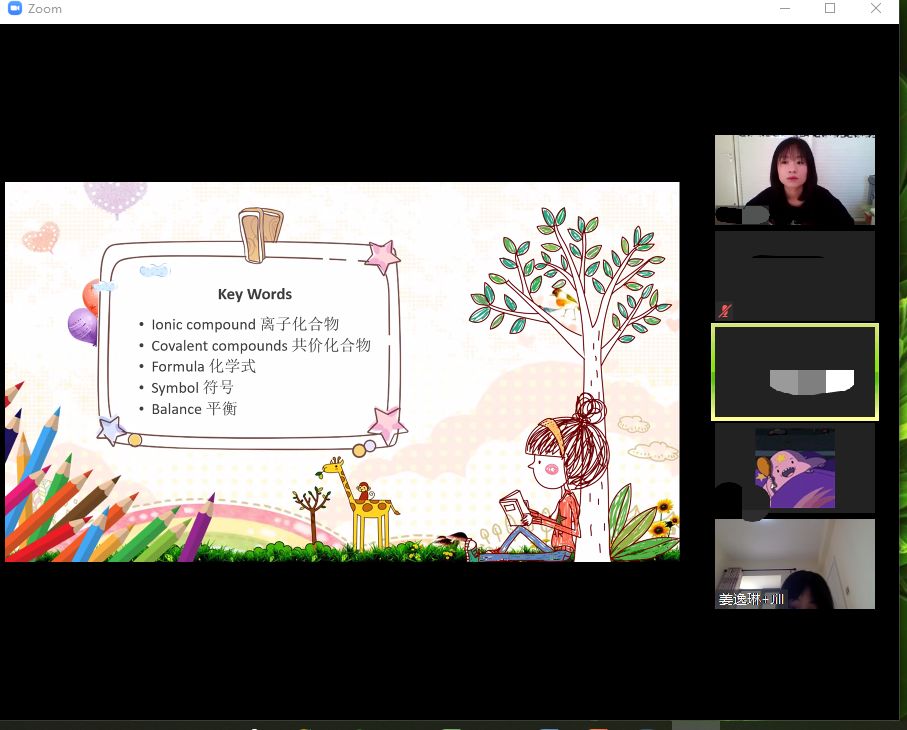Click the Zoom title text in title bar
This screenshot has width=907, height=730.
click(45, 9)
